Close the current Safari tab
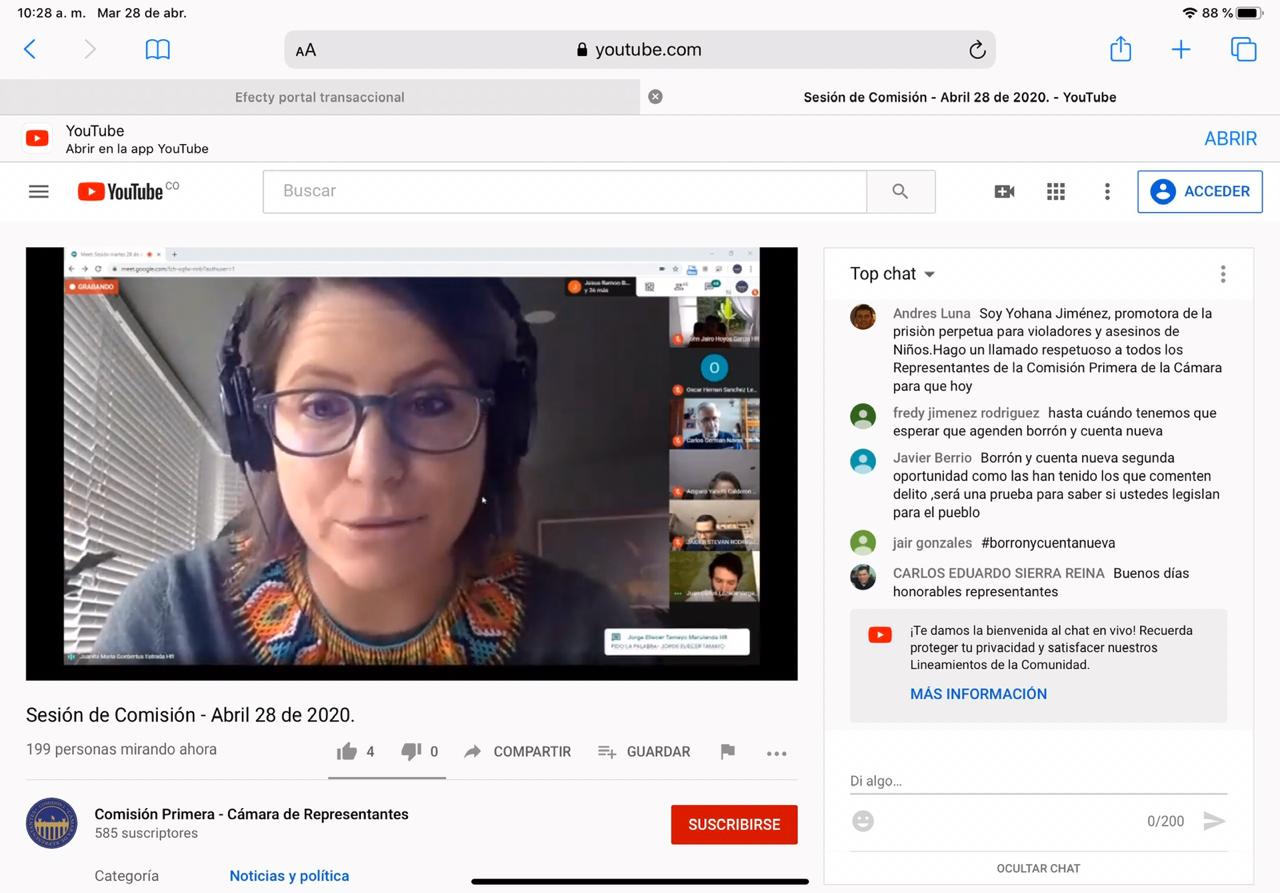This screenshot has height=893, width=1280. pos(655,97)
